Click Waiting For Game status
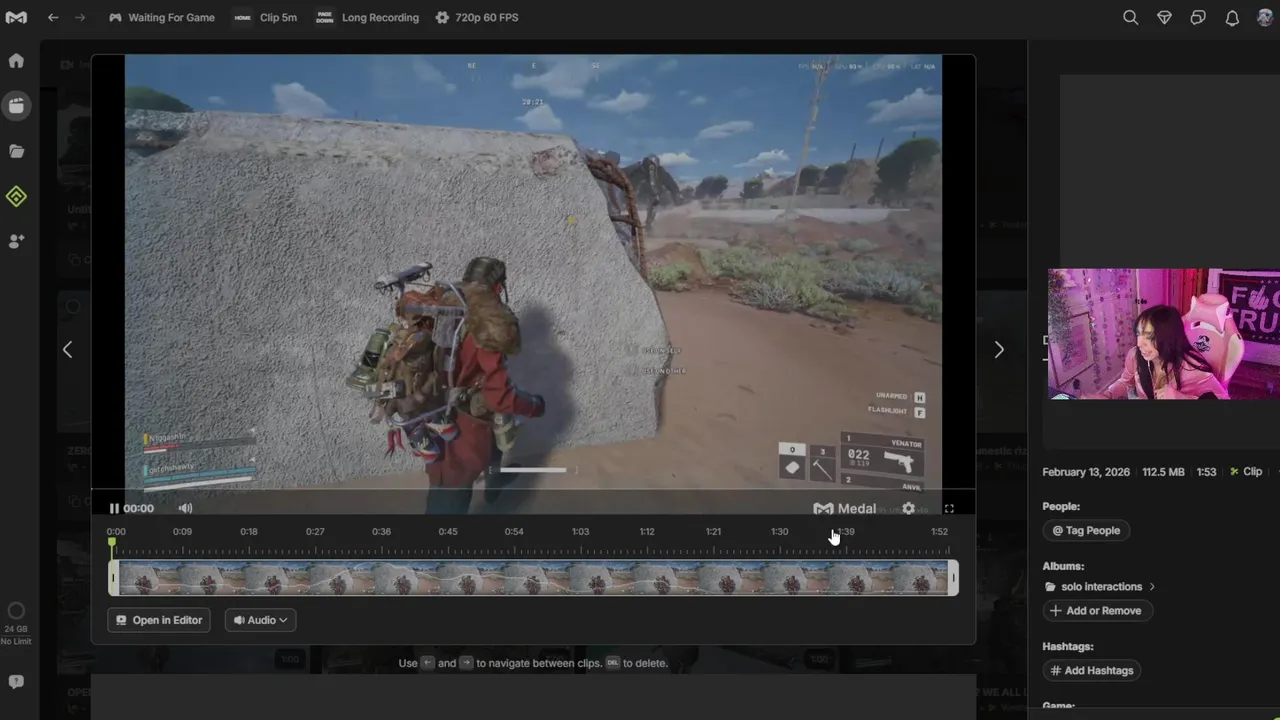The image size is (1280, 720). click(x=161, y=17)
